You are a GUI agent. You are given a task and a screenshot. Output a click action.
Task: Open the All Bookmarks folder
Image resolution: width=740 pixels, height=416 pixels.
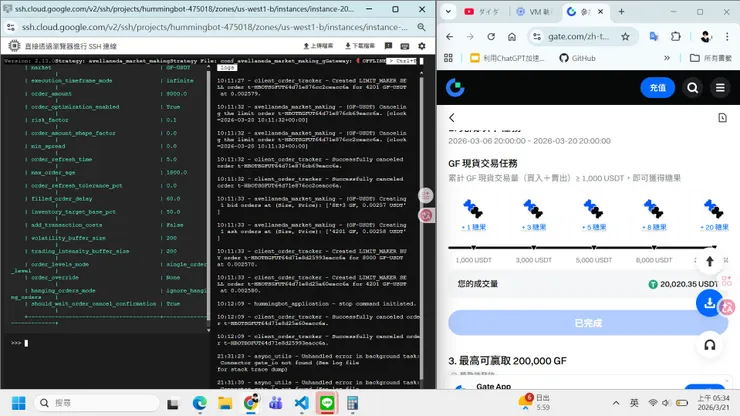click(710, 58)
